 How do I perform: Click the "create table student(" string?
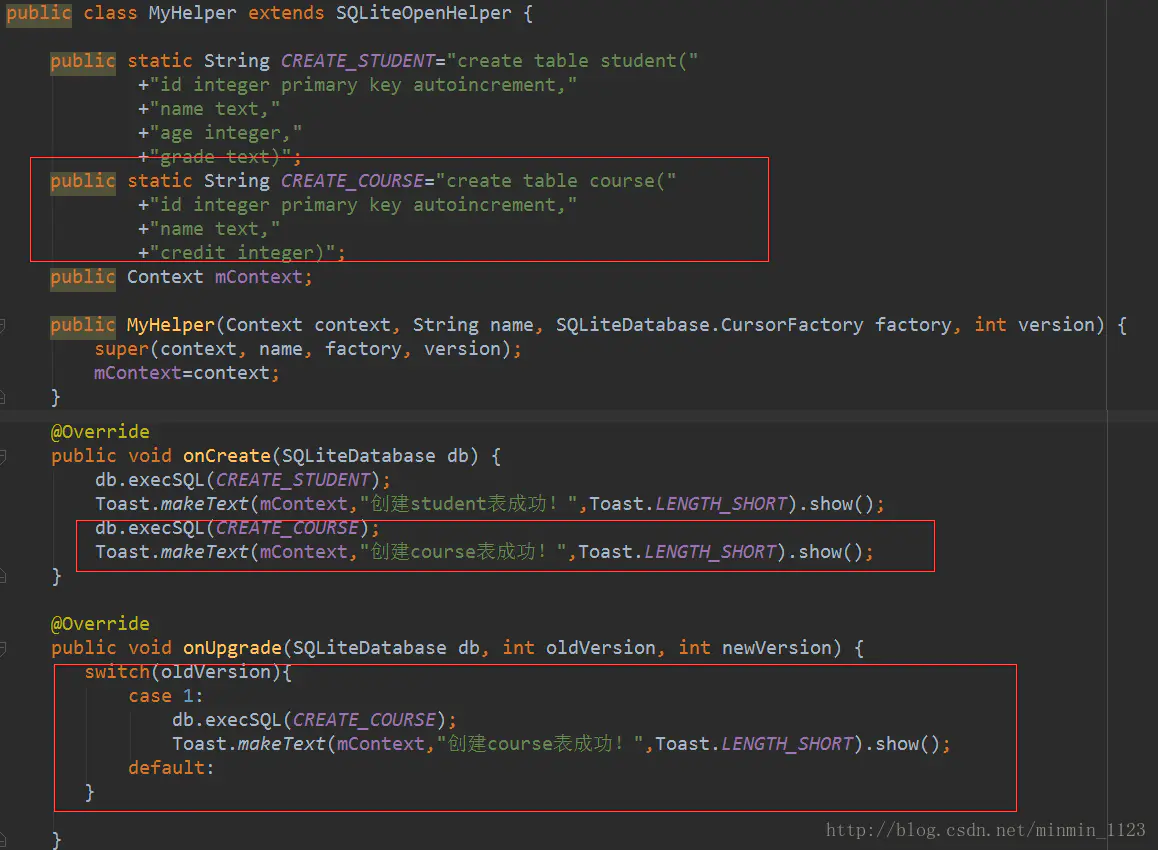click(x=572, y=61)
